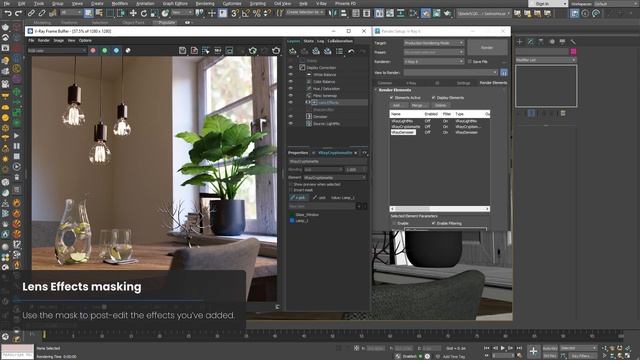Undo layer change in Layers toolbar
Viewport: 640px width, 360px height.
(351, 51)
